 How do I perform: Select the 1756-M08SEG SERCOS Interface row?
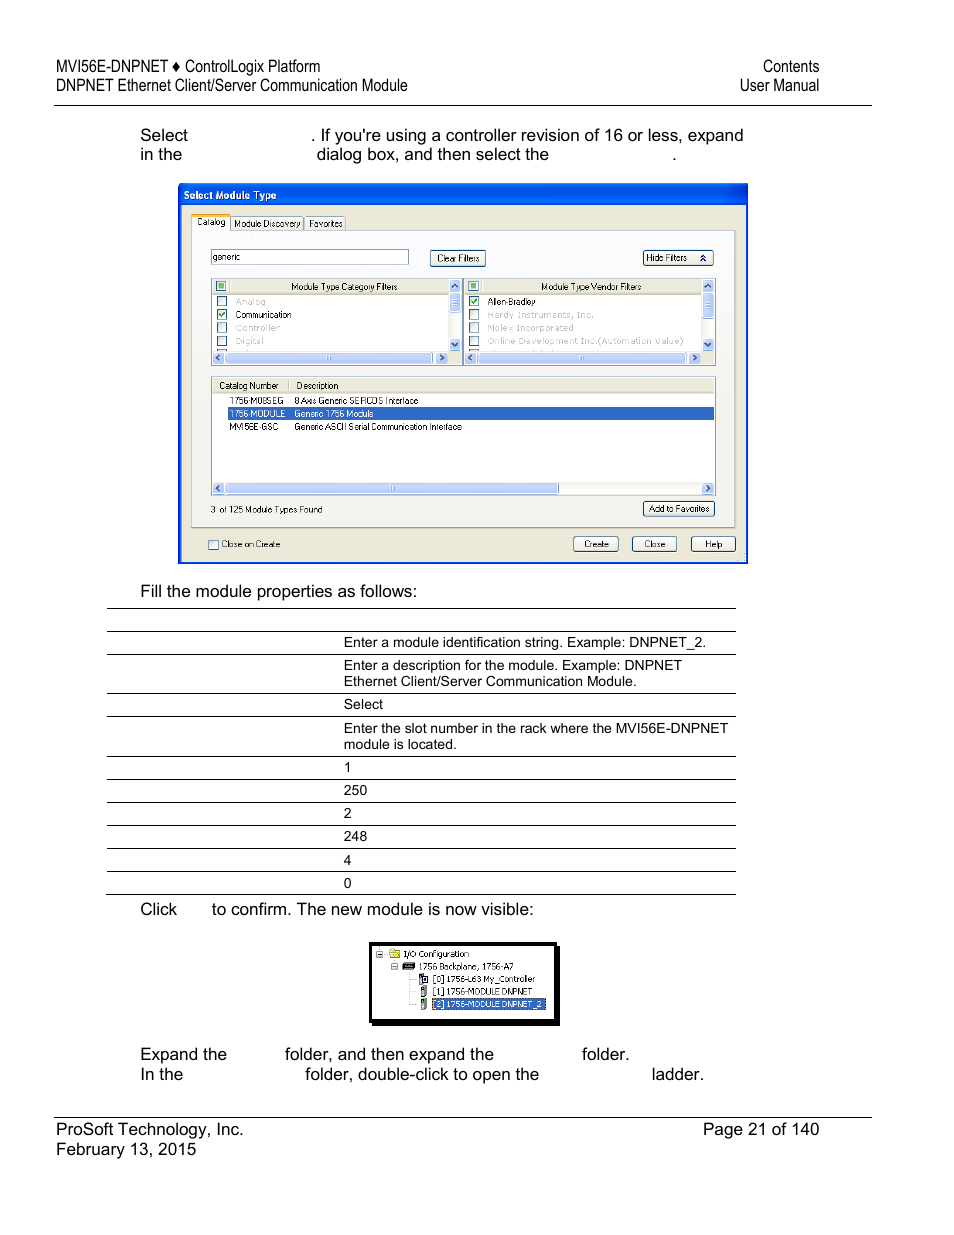[470, 400]
